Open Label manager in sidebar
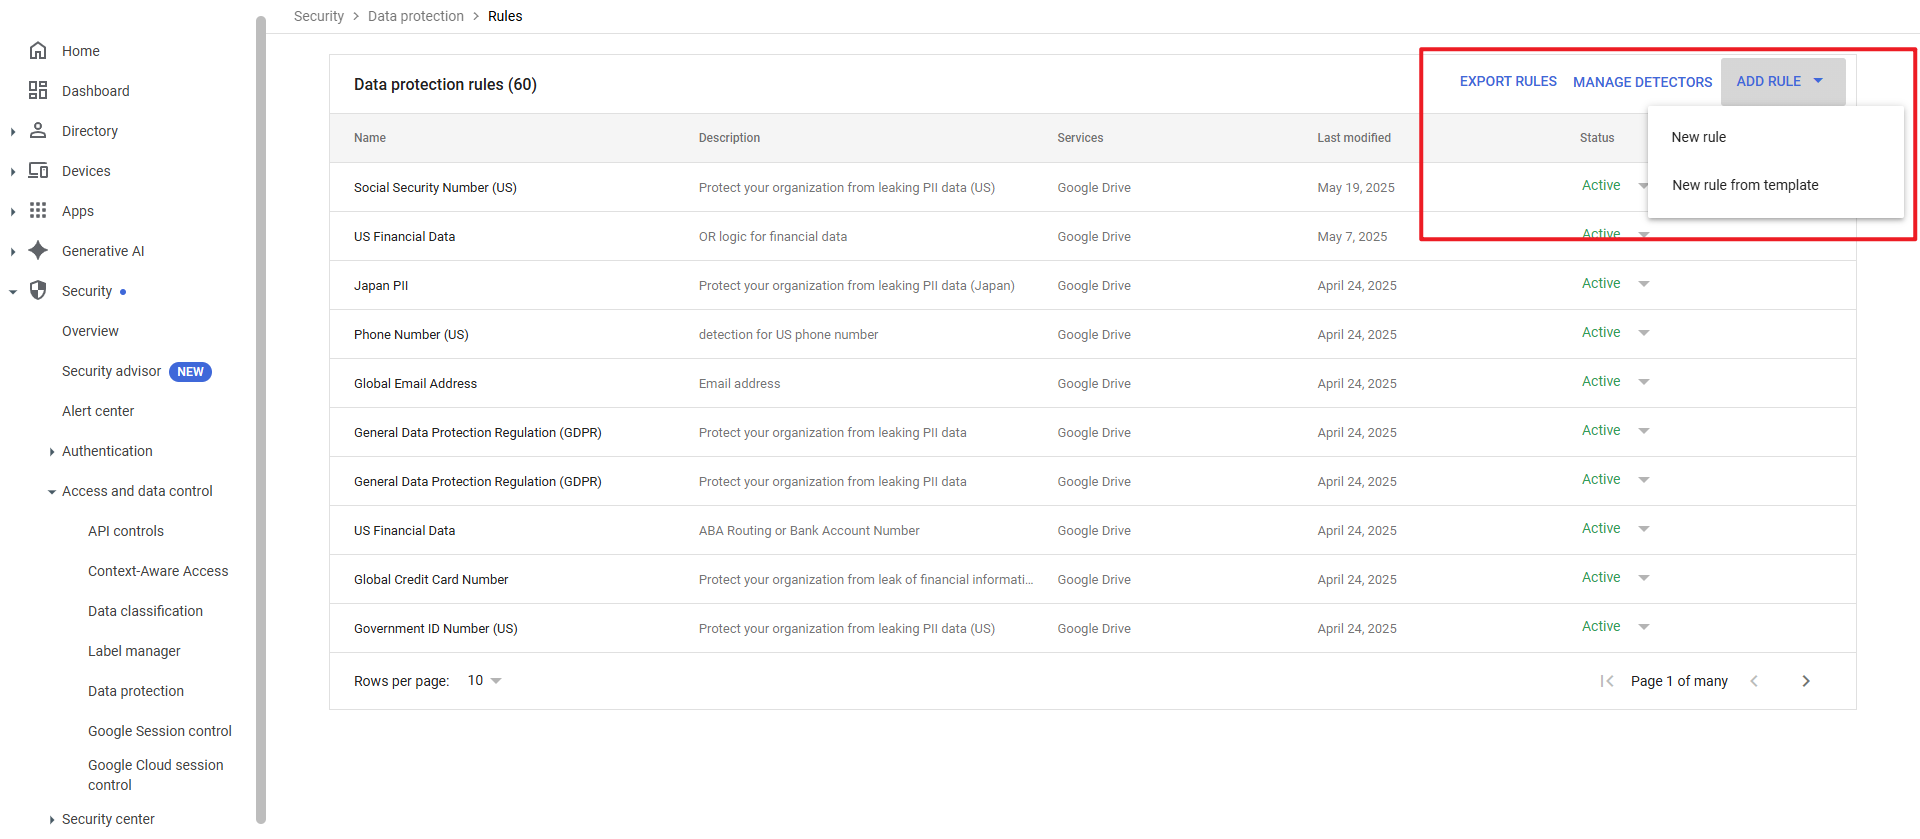Viewport: 1920px width, 839px height. tap(134, 651)
